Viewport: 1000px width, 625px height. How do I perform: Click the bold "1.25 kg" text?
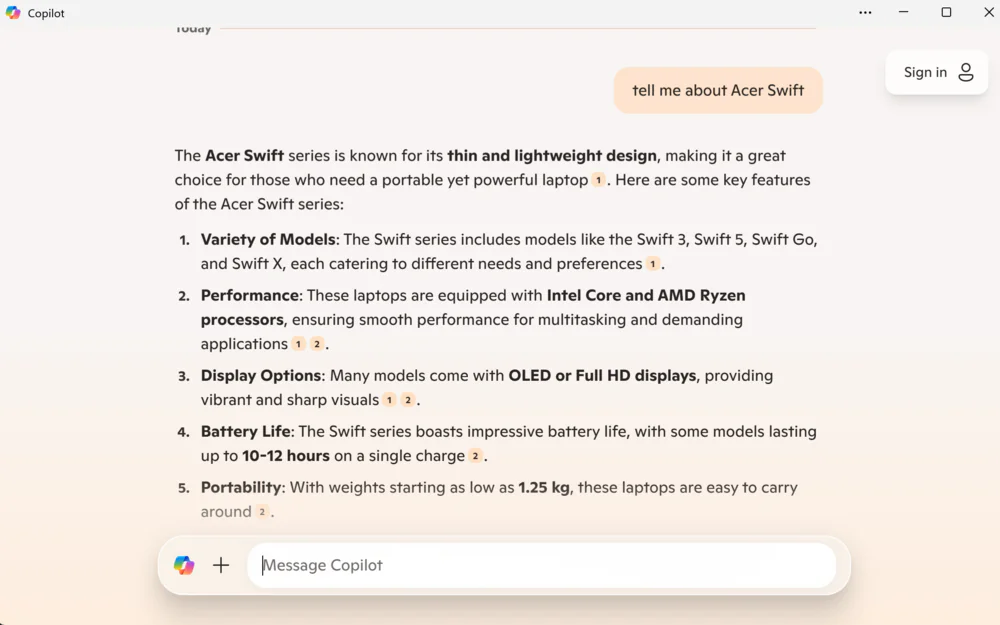[x=544, y=487]
